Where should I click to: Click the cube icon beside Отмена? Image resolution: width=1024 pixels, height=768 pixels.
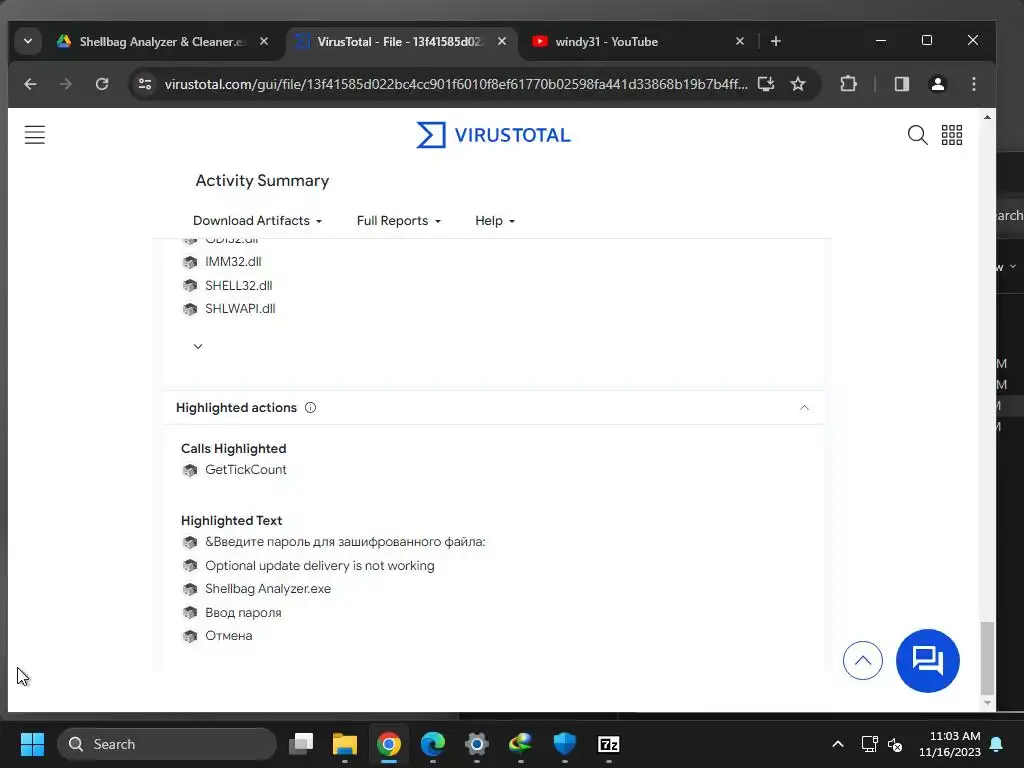click(190, 636)
